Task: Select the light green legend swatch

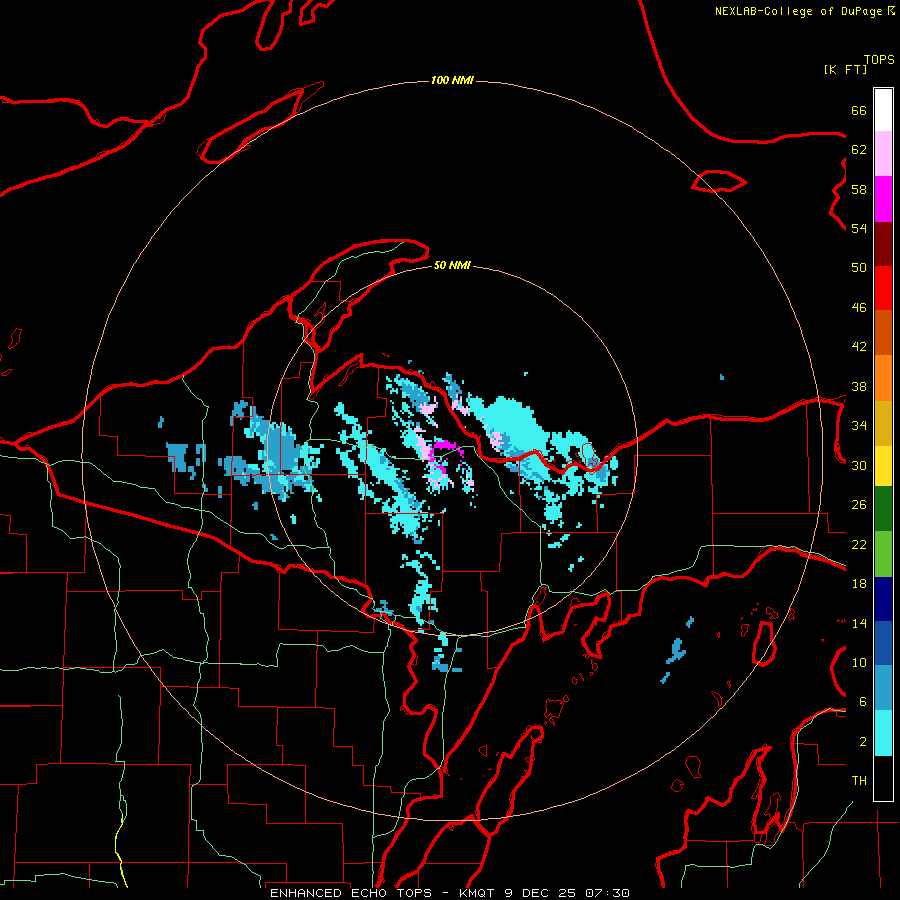Action: pos(883,554)
